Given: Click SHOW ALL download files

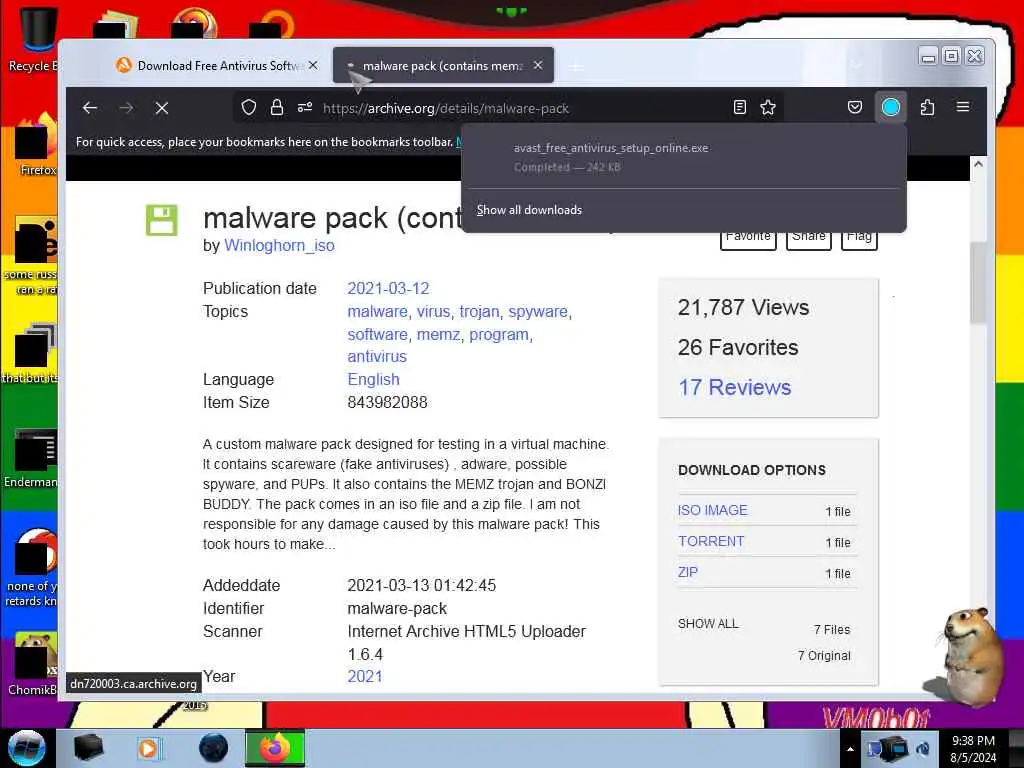Looking at the screenshot, I should (708, 624).
